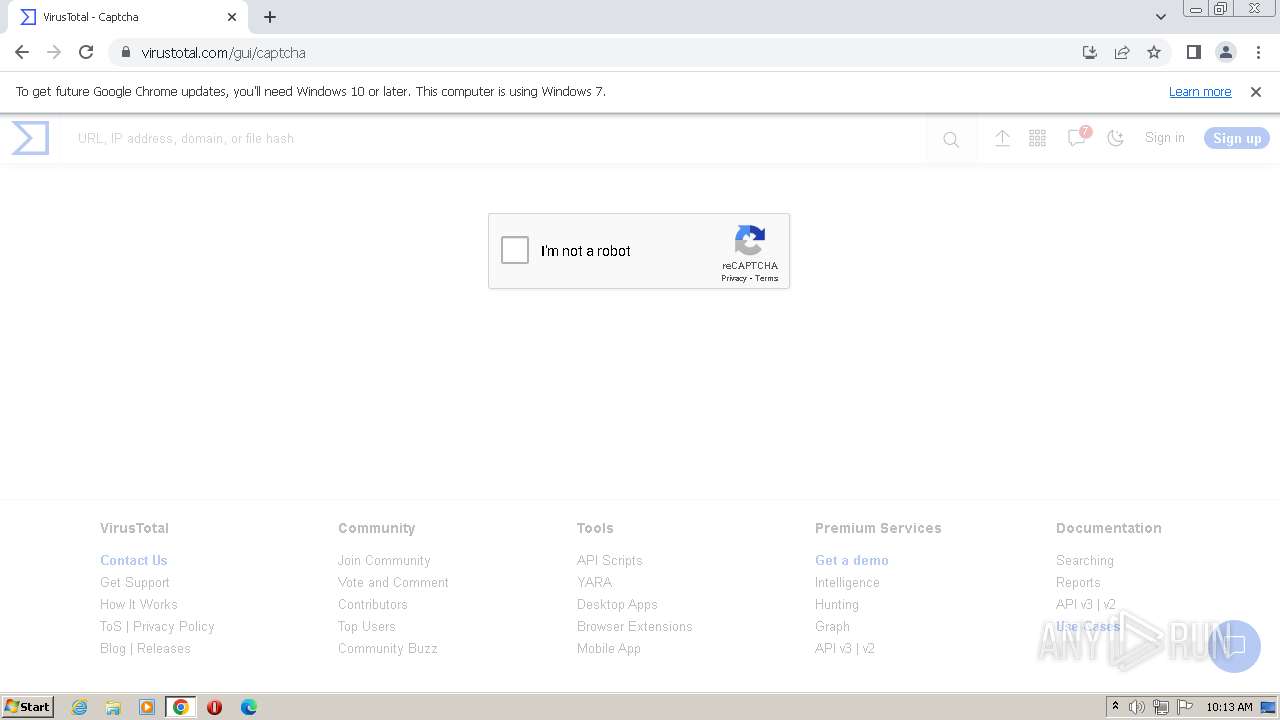The image size is (1280, 720).
Task: Open the Releases footer link
Action: click(x=164, y=648)
